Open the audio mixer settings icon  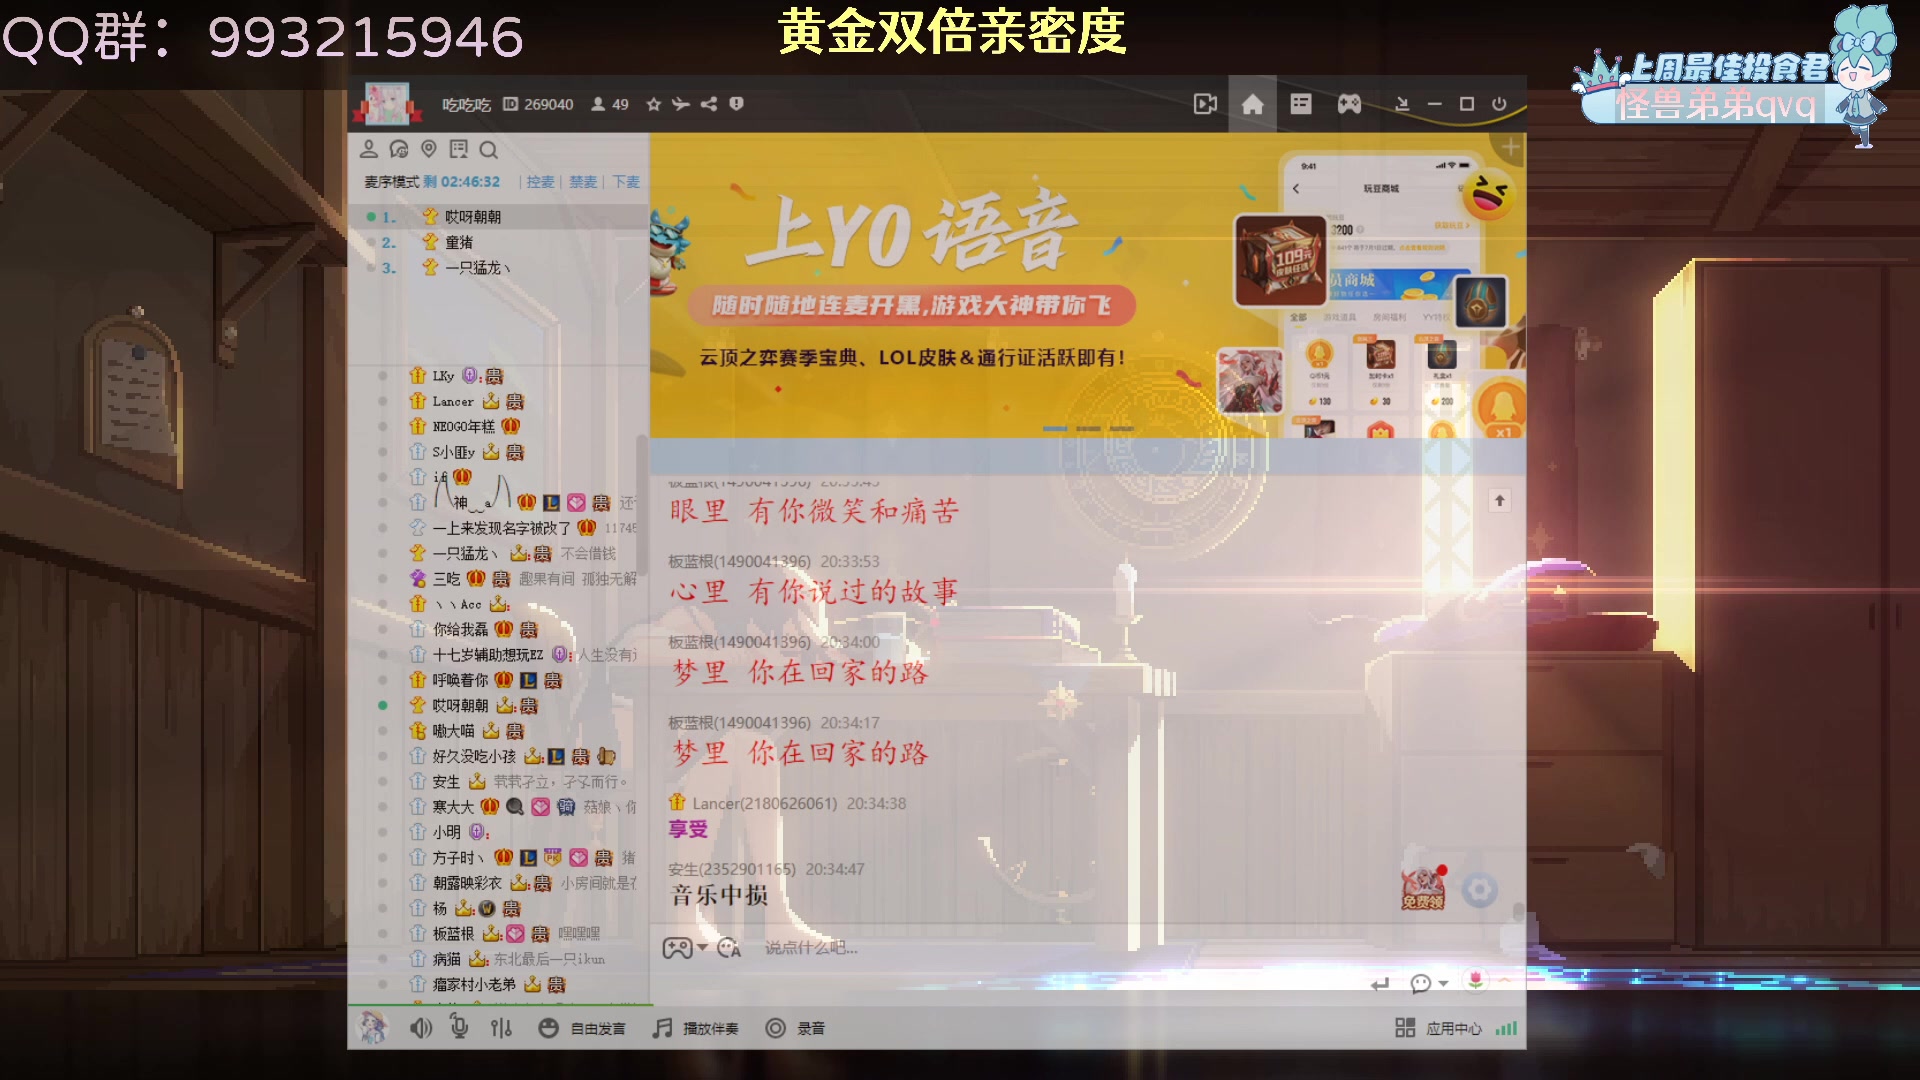point(501,1028)
